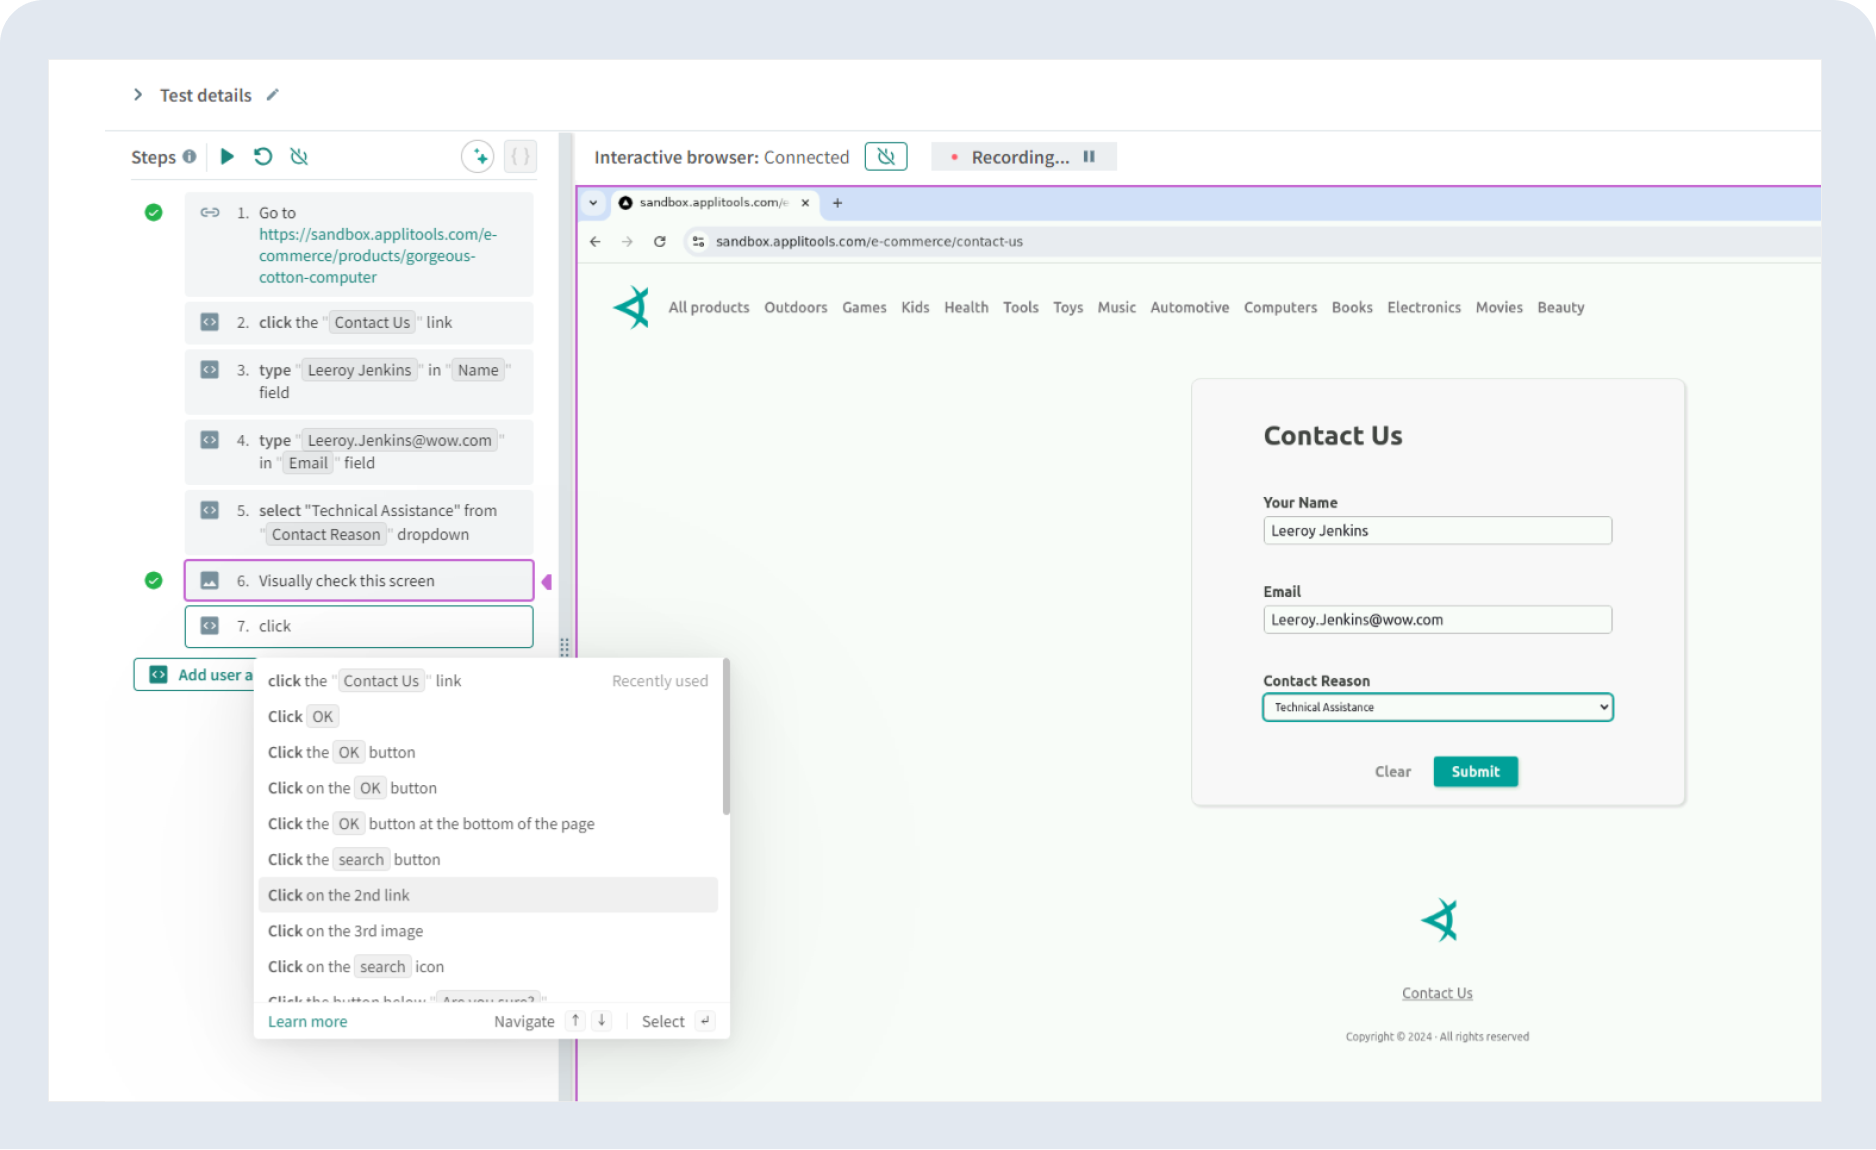Open Automotive category

(1190, 308)
